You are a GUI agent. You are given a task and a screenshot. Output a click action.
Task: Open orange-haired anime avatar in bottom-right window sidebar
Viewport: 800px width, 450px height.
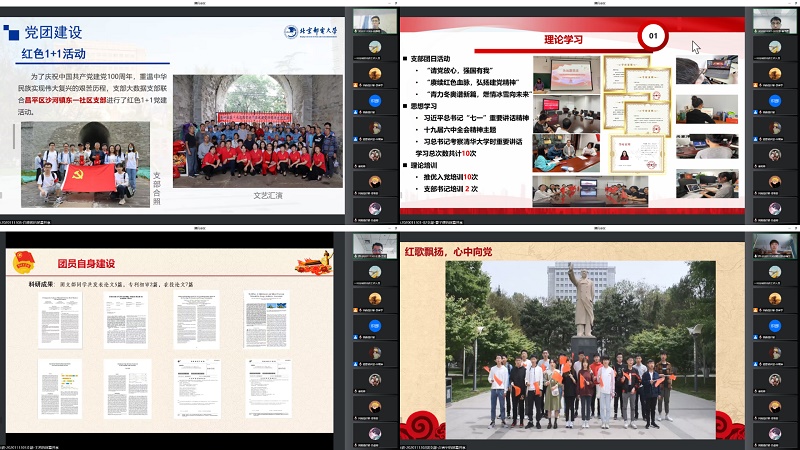point(775,407)
